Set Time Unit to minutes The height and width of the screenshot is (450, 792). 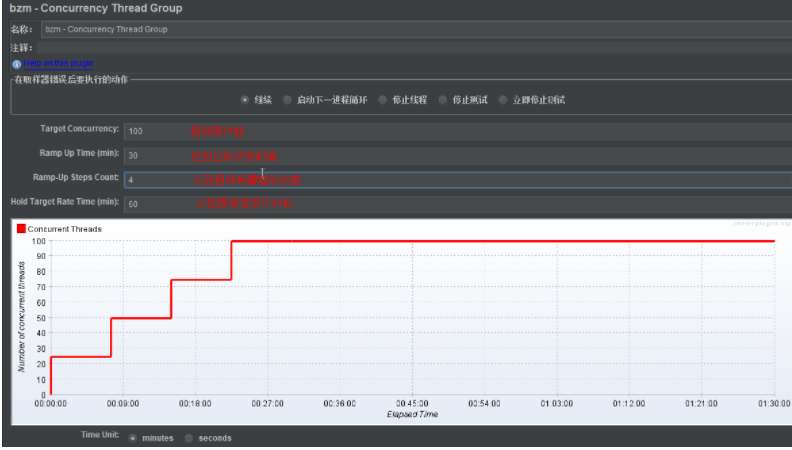pyautogui.click(x=132, y=438)
